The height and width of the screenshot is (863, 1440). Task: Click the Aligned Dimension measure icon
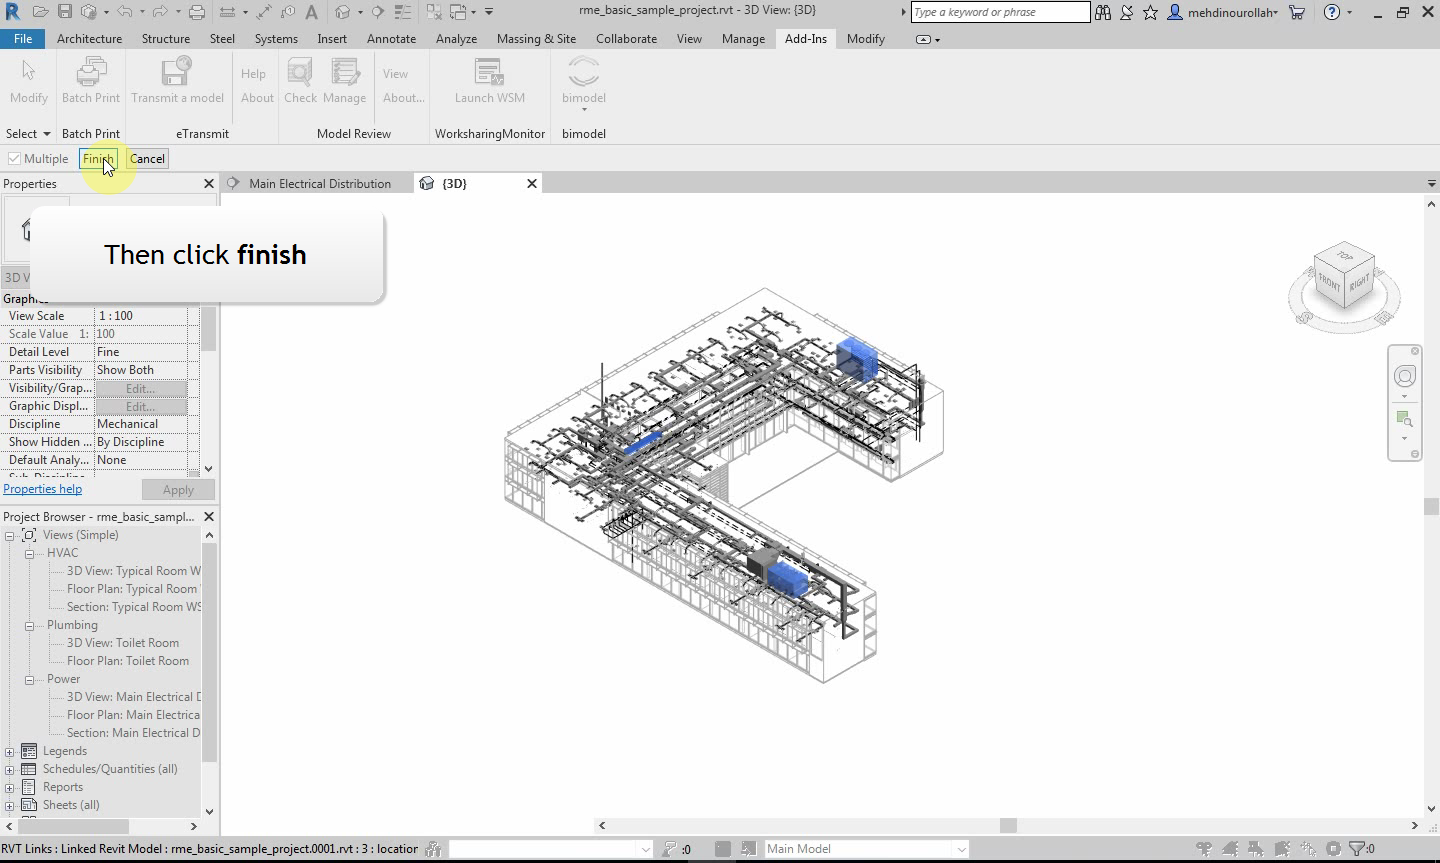(263, 12)
